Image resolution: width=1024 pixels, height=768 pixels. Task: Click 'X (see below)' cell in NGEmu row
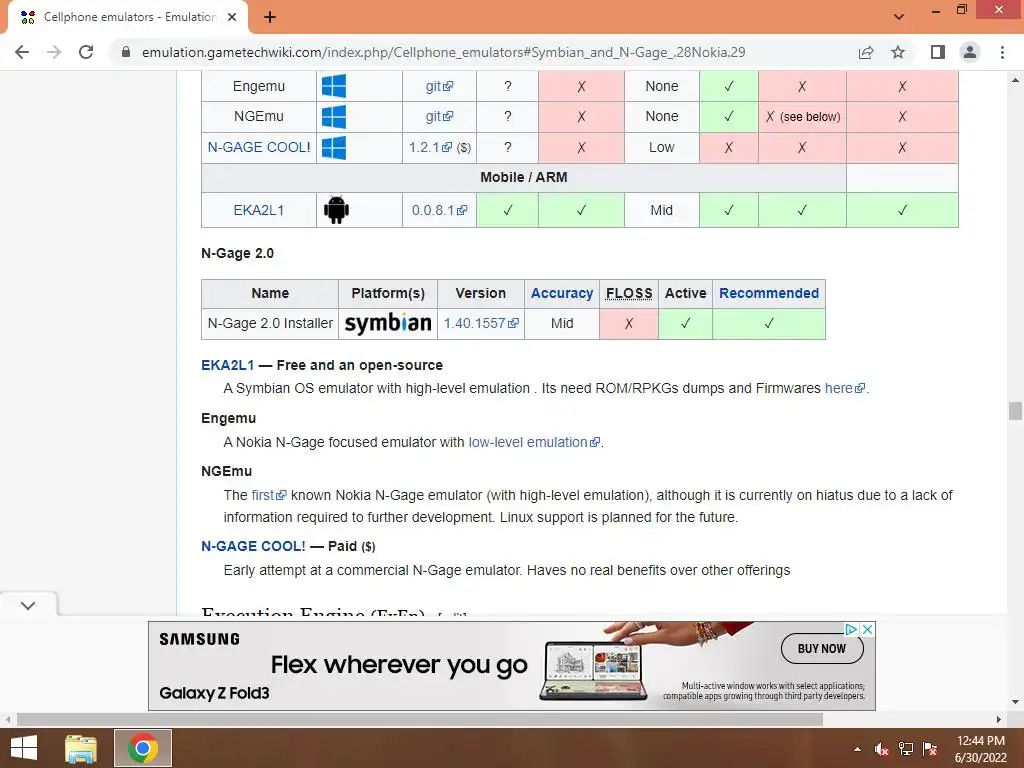point(802,116)
